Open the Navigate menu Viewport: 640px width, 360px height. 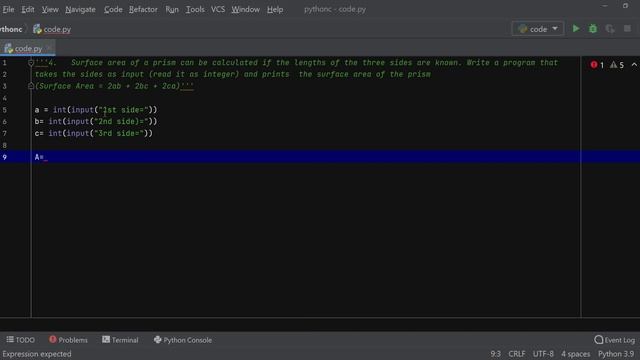pos(80,9)
